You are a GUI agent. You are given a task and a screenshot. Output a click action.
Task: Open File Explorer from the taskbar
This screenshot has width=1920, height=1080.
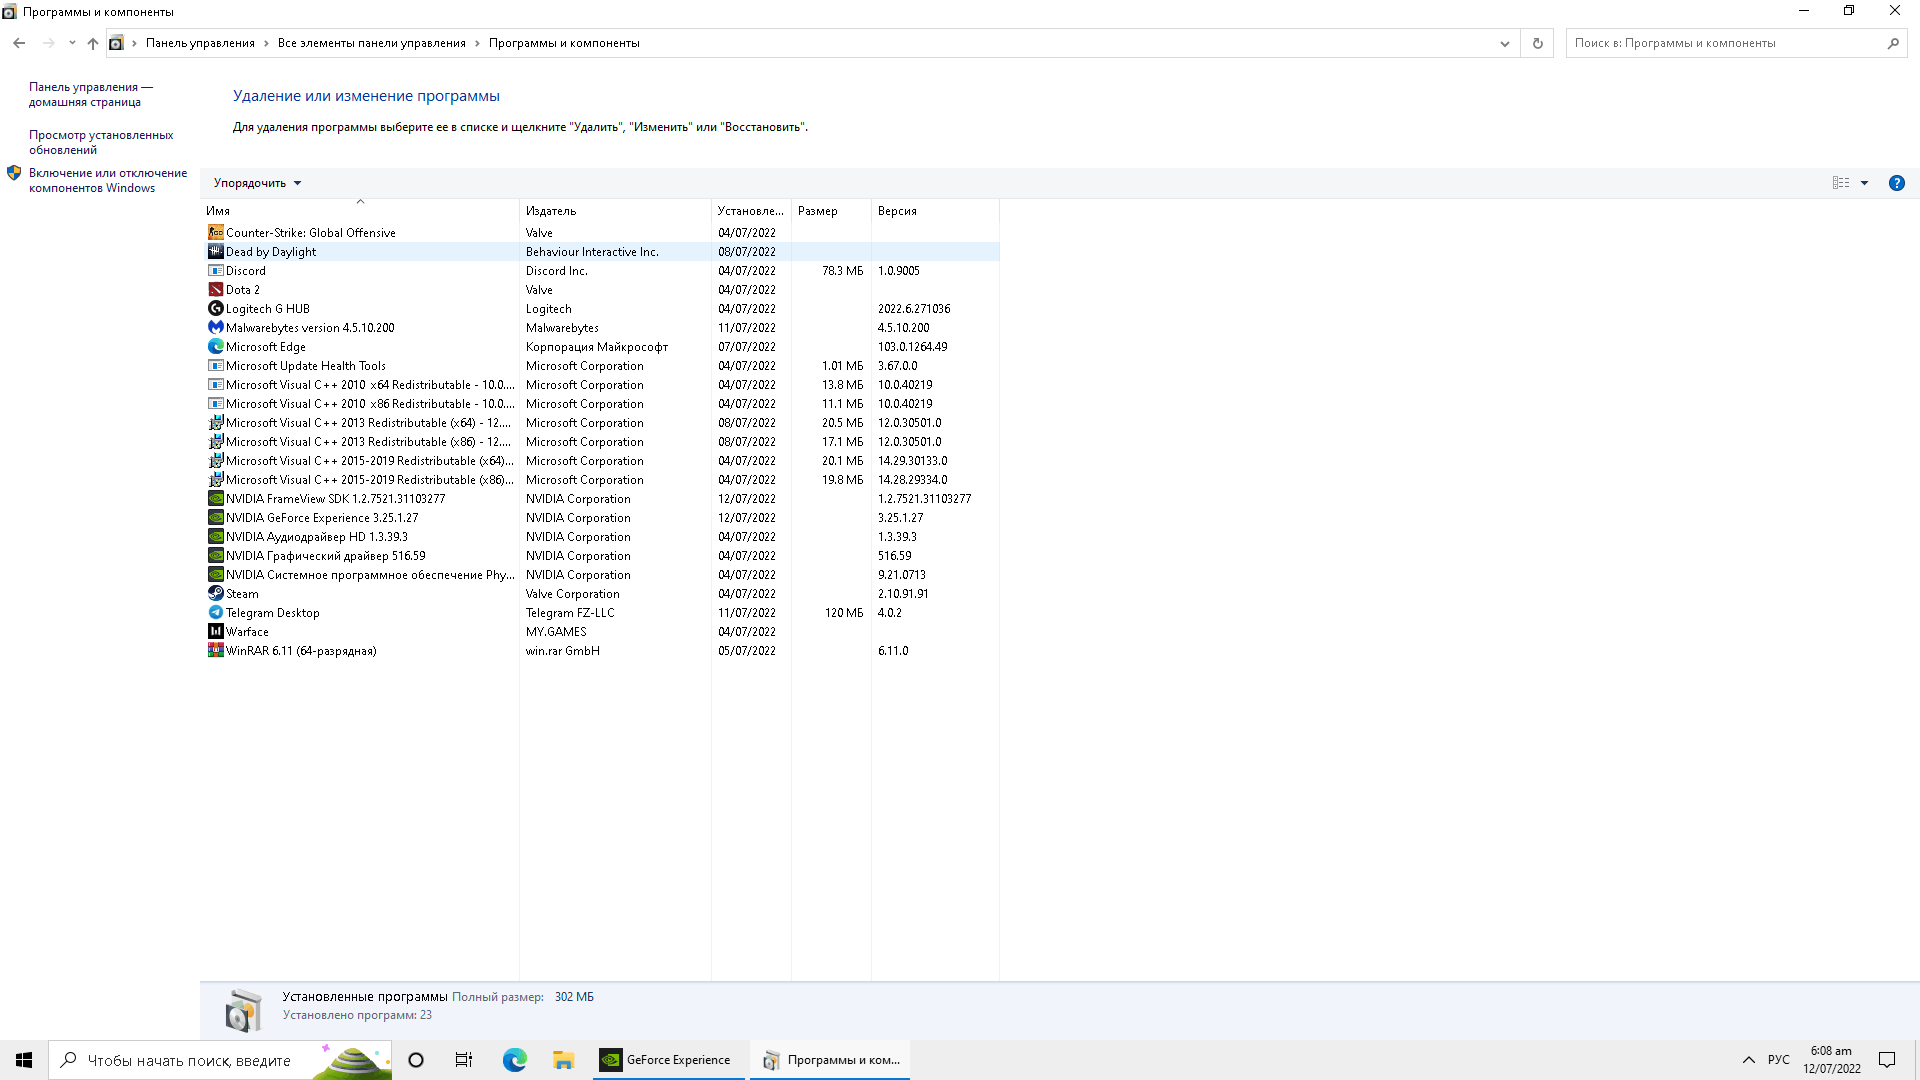(563, 1060)
